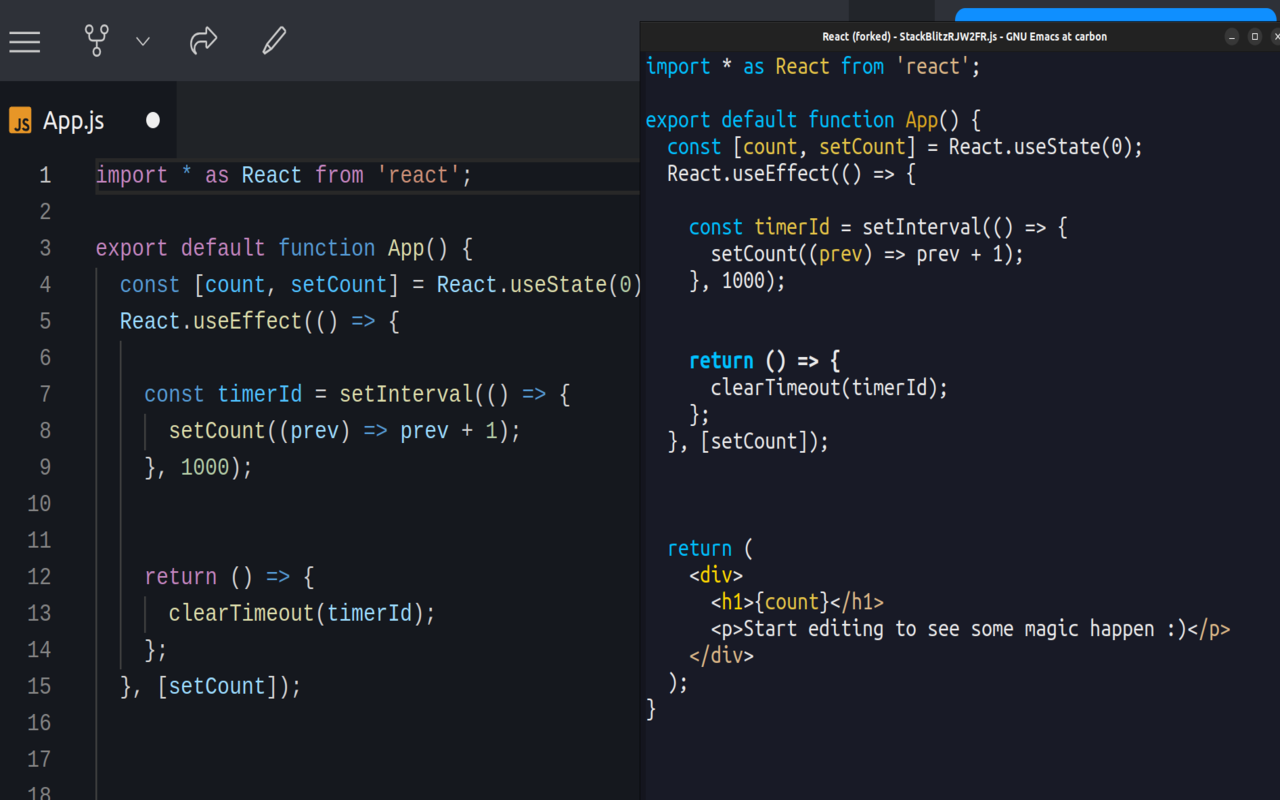Screen dimensions: 1280x800
Task: Click 'setCount((prev) => prev + 1);' in Emacs
Action: point(867,254)
